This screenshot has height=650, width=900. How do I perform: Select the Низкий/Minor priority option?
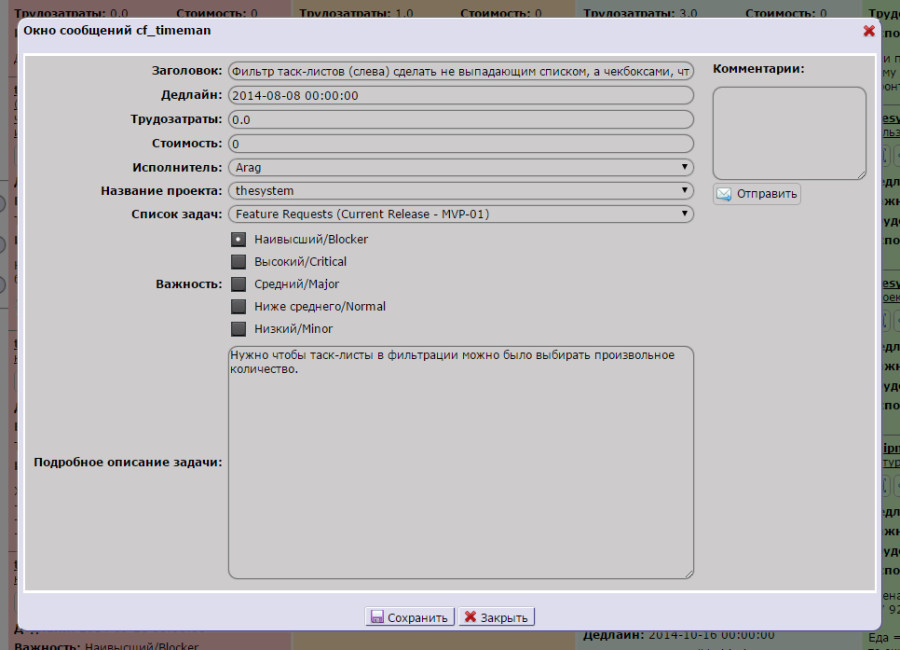tap(238, 329)
